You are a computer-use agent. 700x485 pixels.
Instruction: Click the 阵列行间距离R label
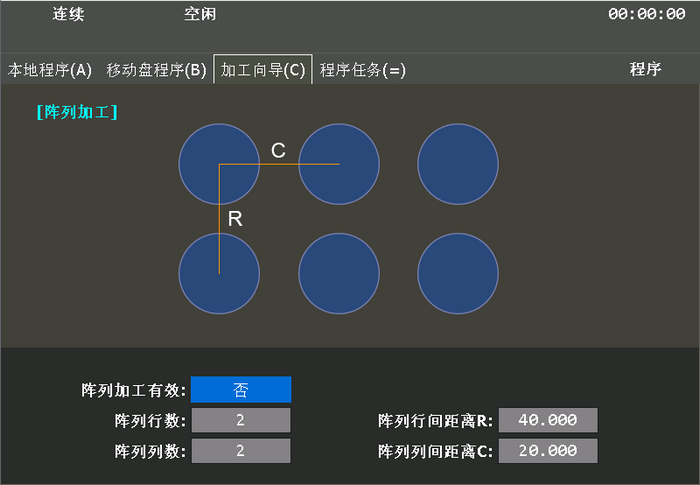pos(435,420)
